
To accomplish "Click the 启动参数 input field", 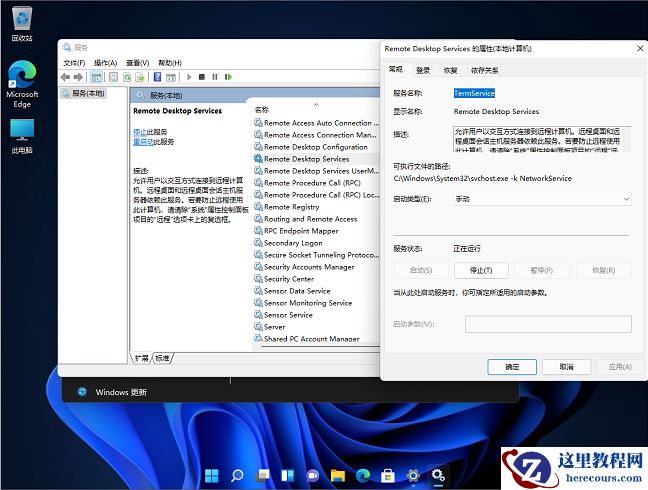I will click(x=548, y=324).
